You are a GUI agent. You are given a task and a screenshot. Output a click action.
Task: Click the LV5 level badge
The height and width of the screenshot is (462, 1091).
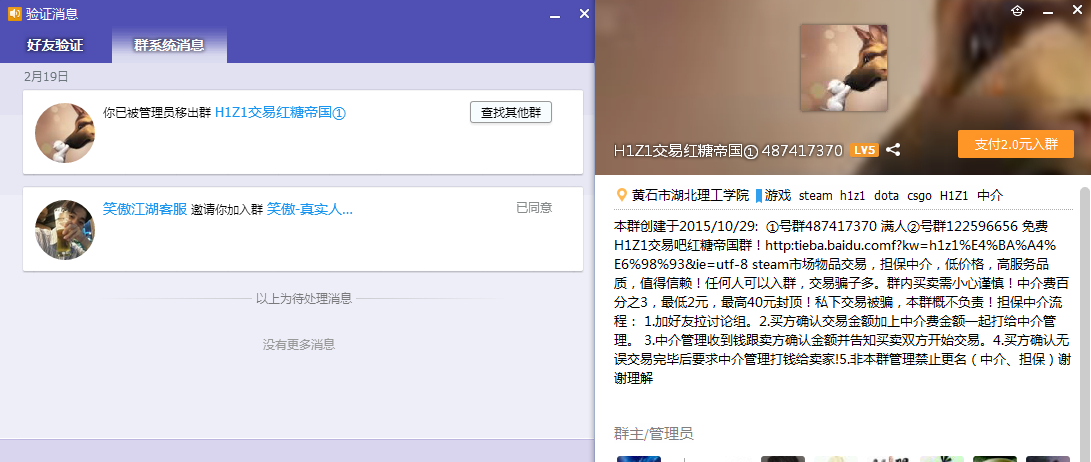[x=865, y=150]
